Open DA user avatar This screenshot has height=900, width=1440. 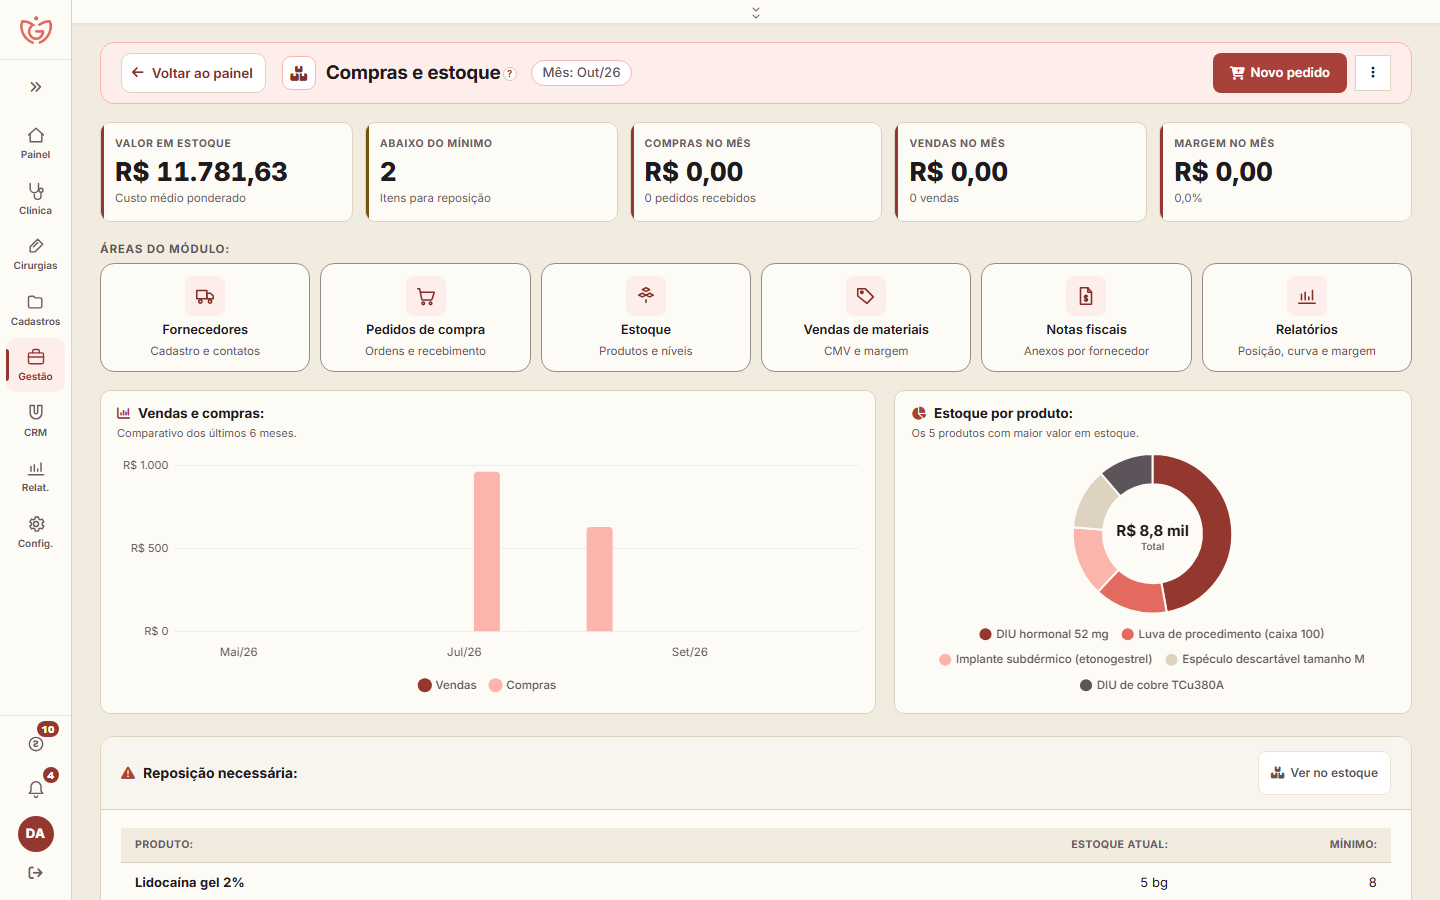click(36, 834)
